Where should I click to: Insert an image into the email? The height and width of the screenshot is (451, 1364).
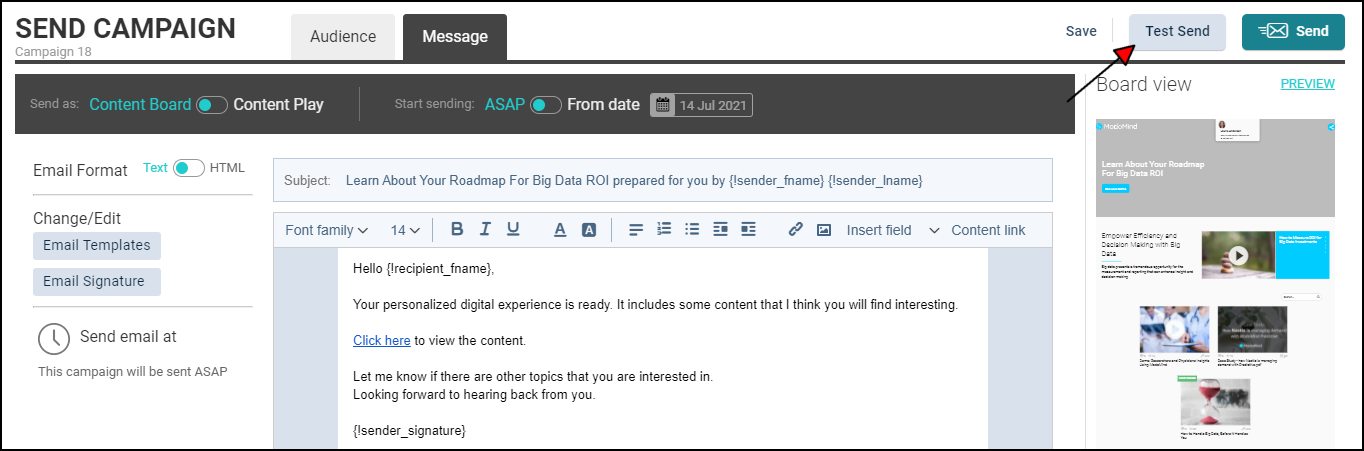(x=824, y=230)
